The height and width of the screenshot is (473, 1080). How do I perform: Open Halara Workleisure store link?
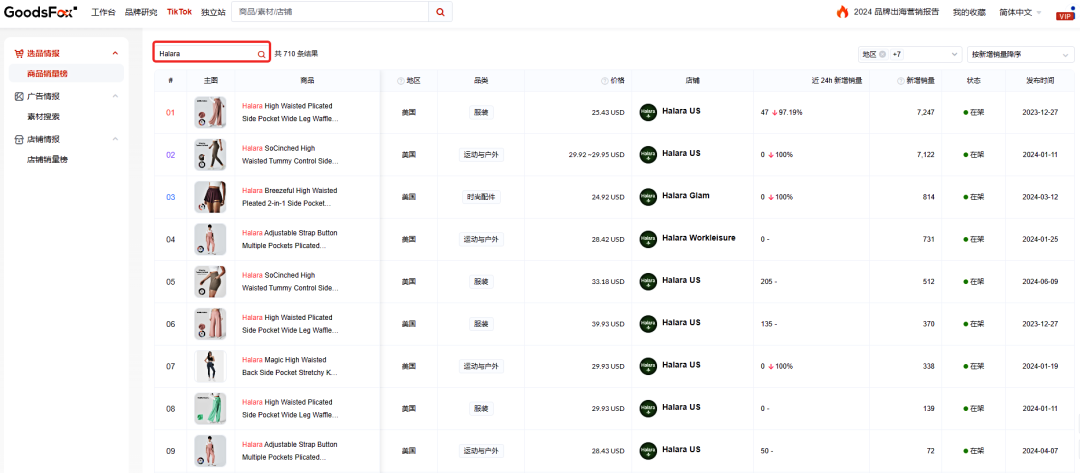pyautogui.click(x=698, y=238)
